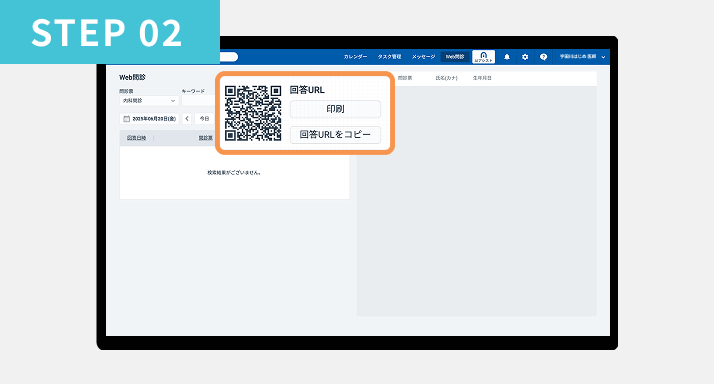Viewport: 714px width, 384px height.
Task: Open the タスク管理 menu item
Action: tap(389, 57)
